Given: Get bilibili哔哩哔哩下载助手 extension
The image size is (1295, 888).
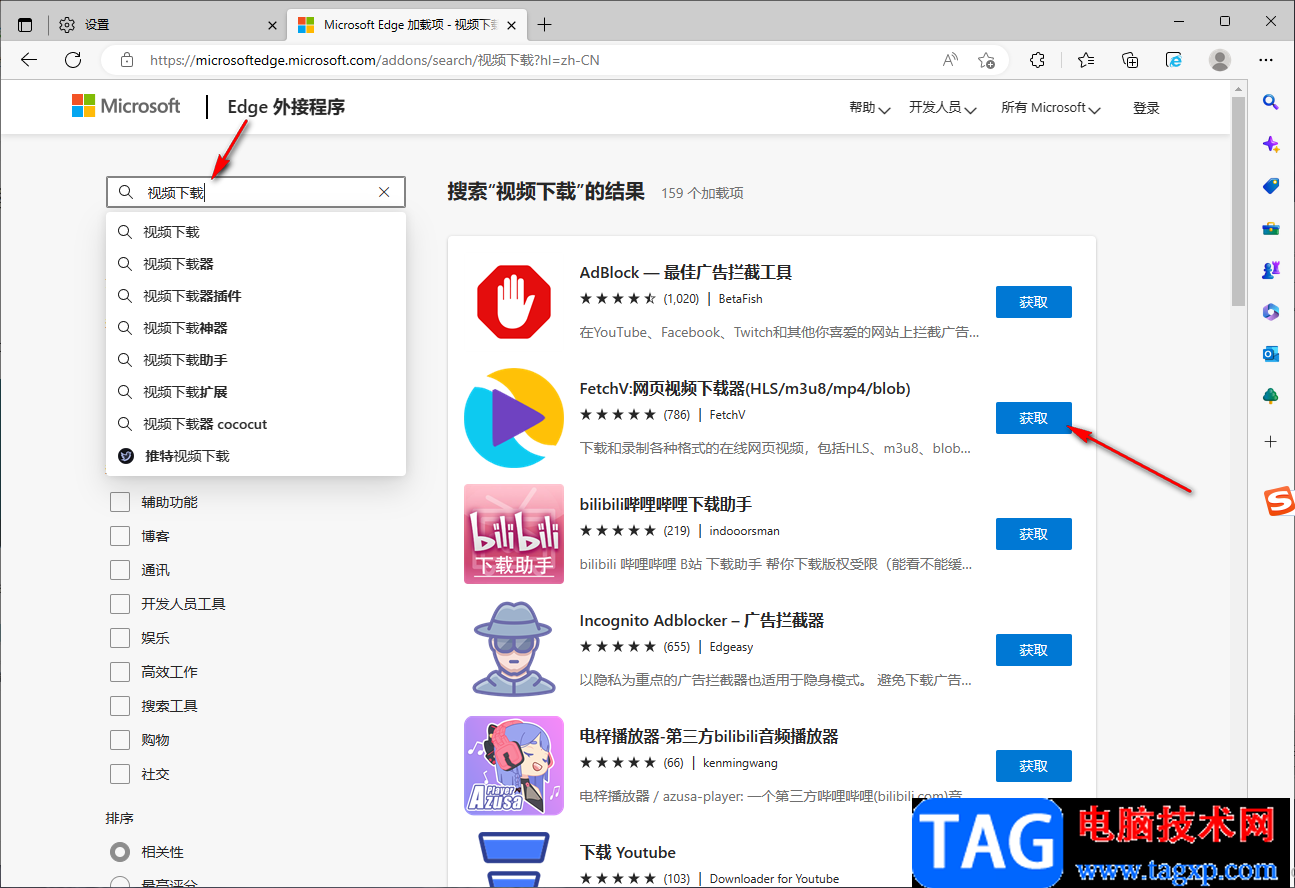Looking at the screenshot, I should click(1033, 534).
